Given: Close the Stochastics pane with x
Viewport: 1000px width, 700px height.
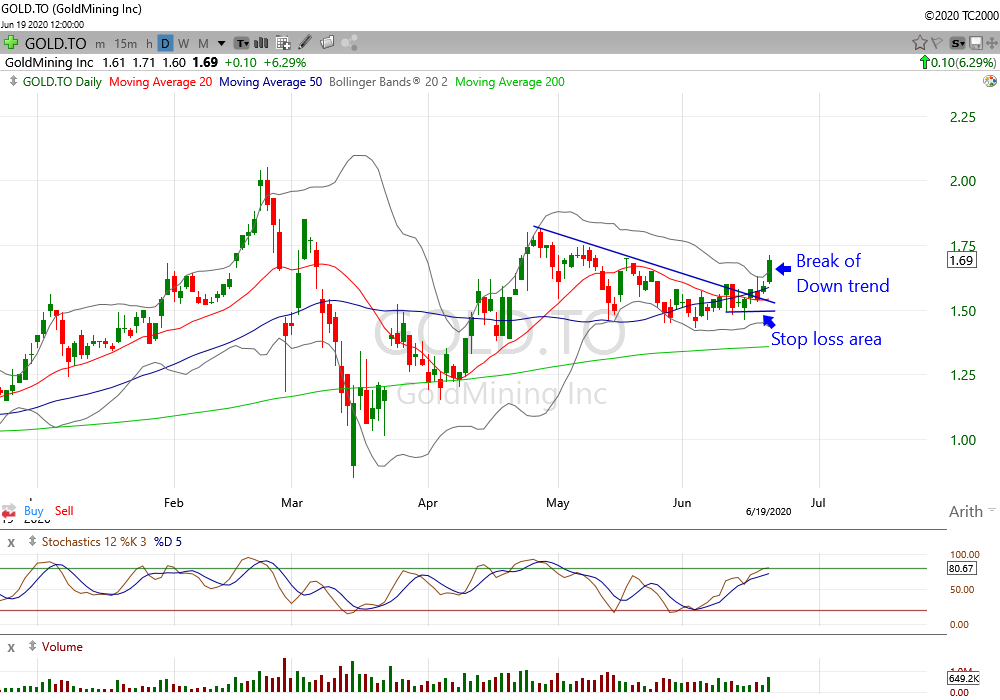Looking at the screenshot, I should [11, 543].
